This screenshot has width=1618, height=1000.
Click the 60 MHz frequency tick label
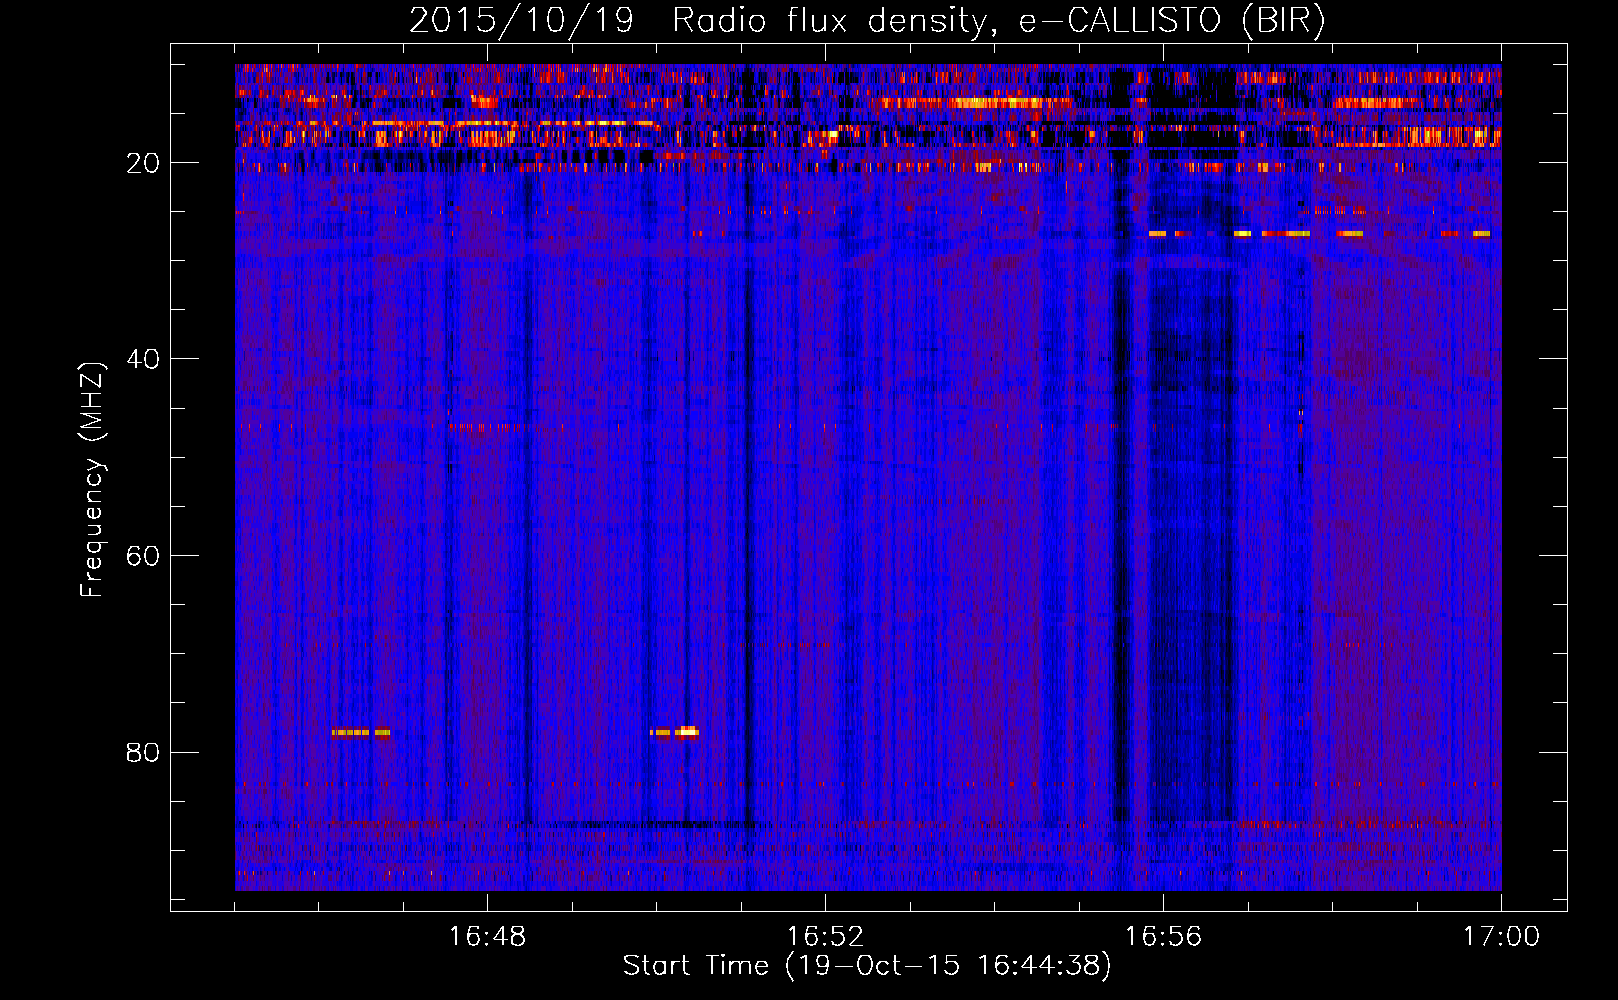click(x=143, y=556)
